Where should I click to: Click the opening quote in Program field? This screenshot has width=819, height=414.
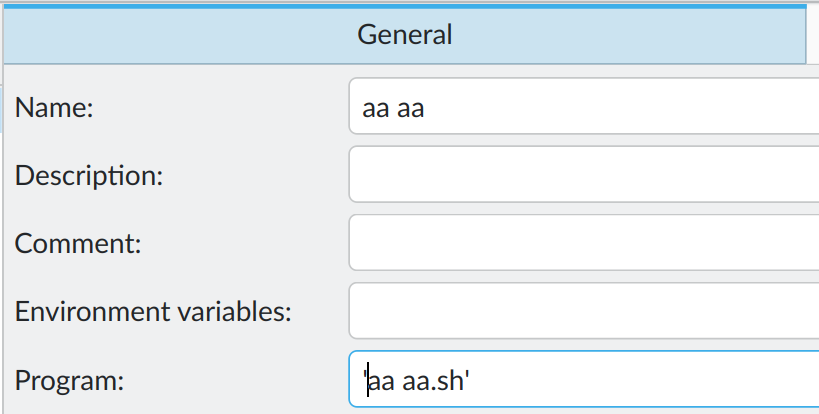(x=364, y=375)
